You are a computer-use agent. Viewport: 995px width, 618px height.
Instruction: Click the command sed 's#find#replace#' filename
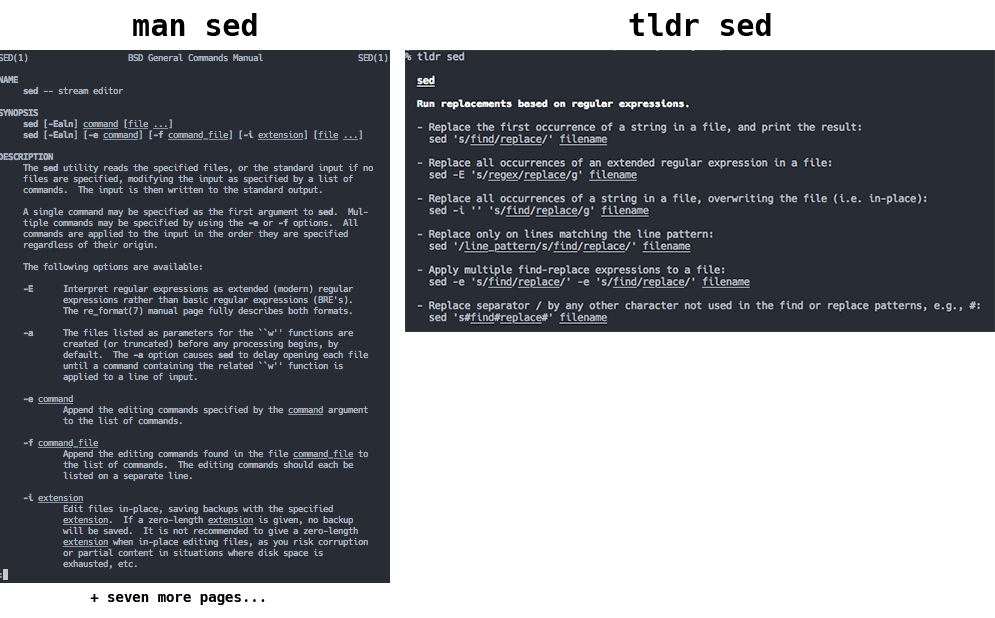point(518,317)
